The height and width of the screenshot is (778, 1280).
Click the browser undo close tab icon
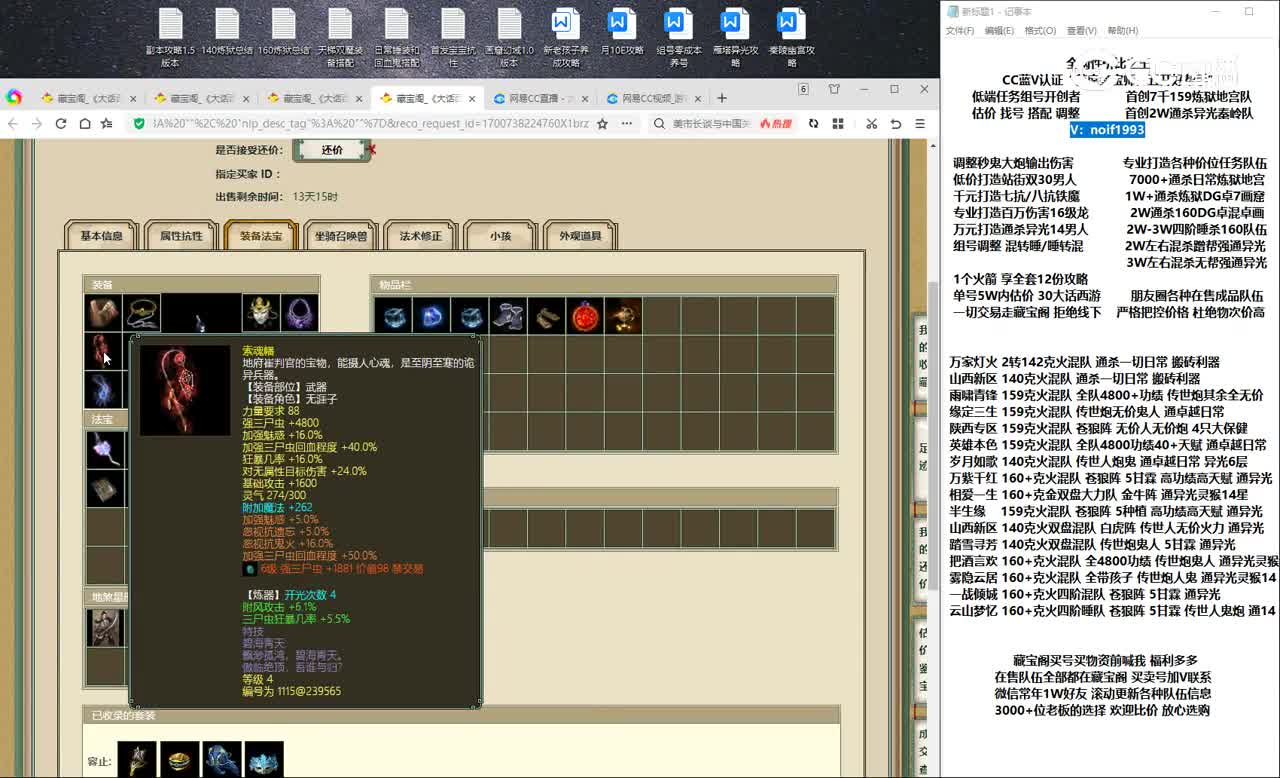coord(895,124)
